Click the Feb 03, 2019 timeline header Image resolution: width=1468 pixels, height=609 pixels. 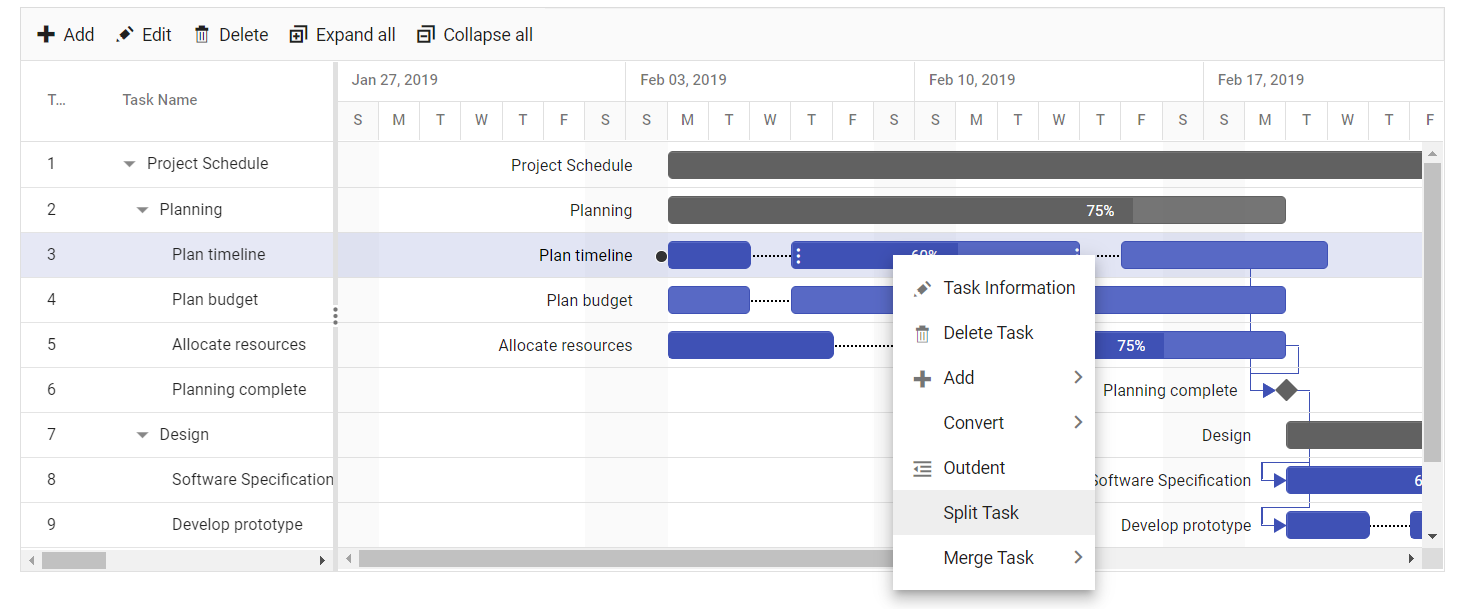[770, 80]
